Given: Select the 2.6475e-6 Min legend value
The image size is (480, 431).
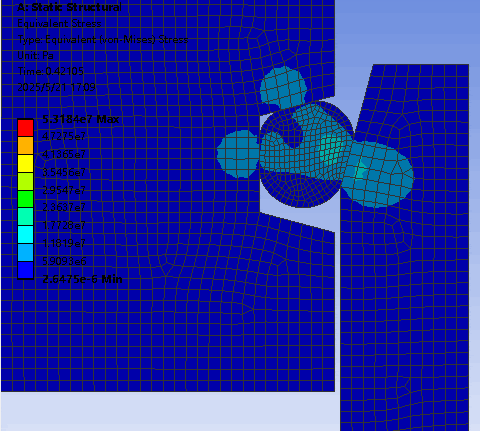Looking at the screenshot, I should [x=82, y=279].
